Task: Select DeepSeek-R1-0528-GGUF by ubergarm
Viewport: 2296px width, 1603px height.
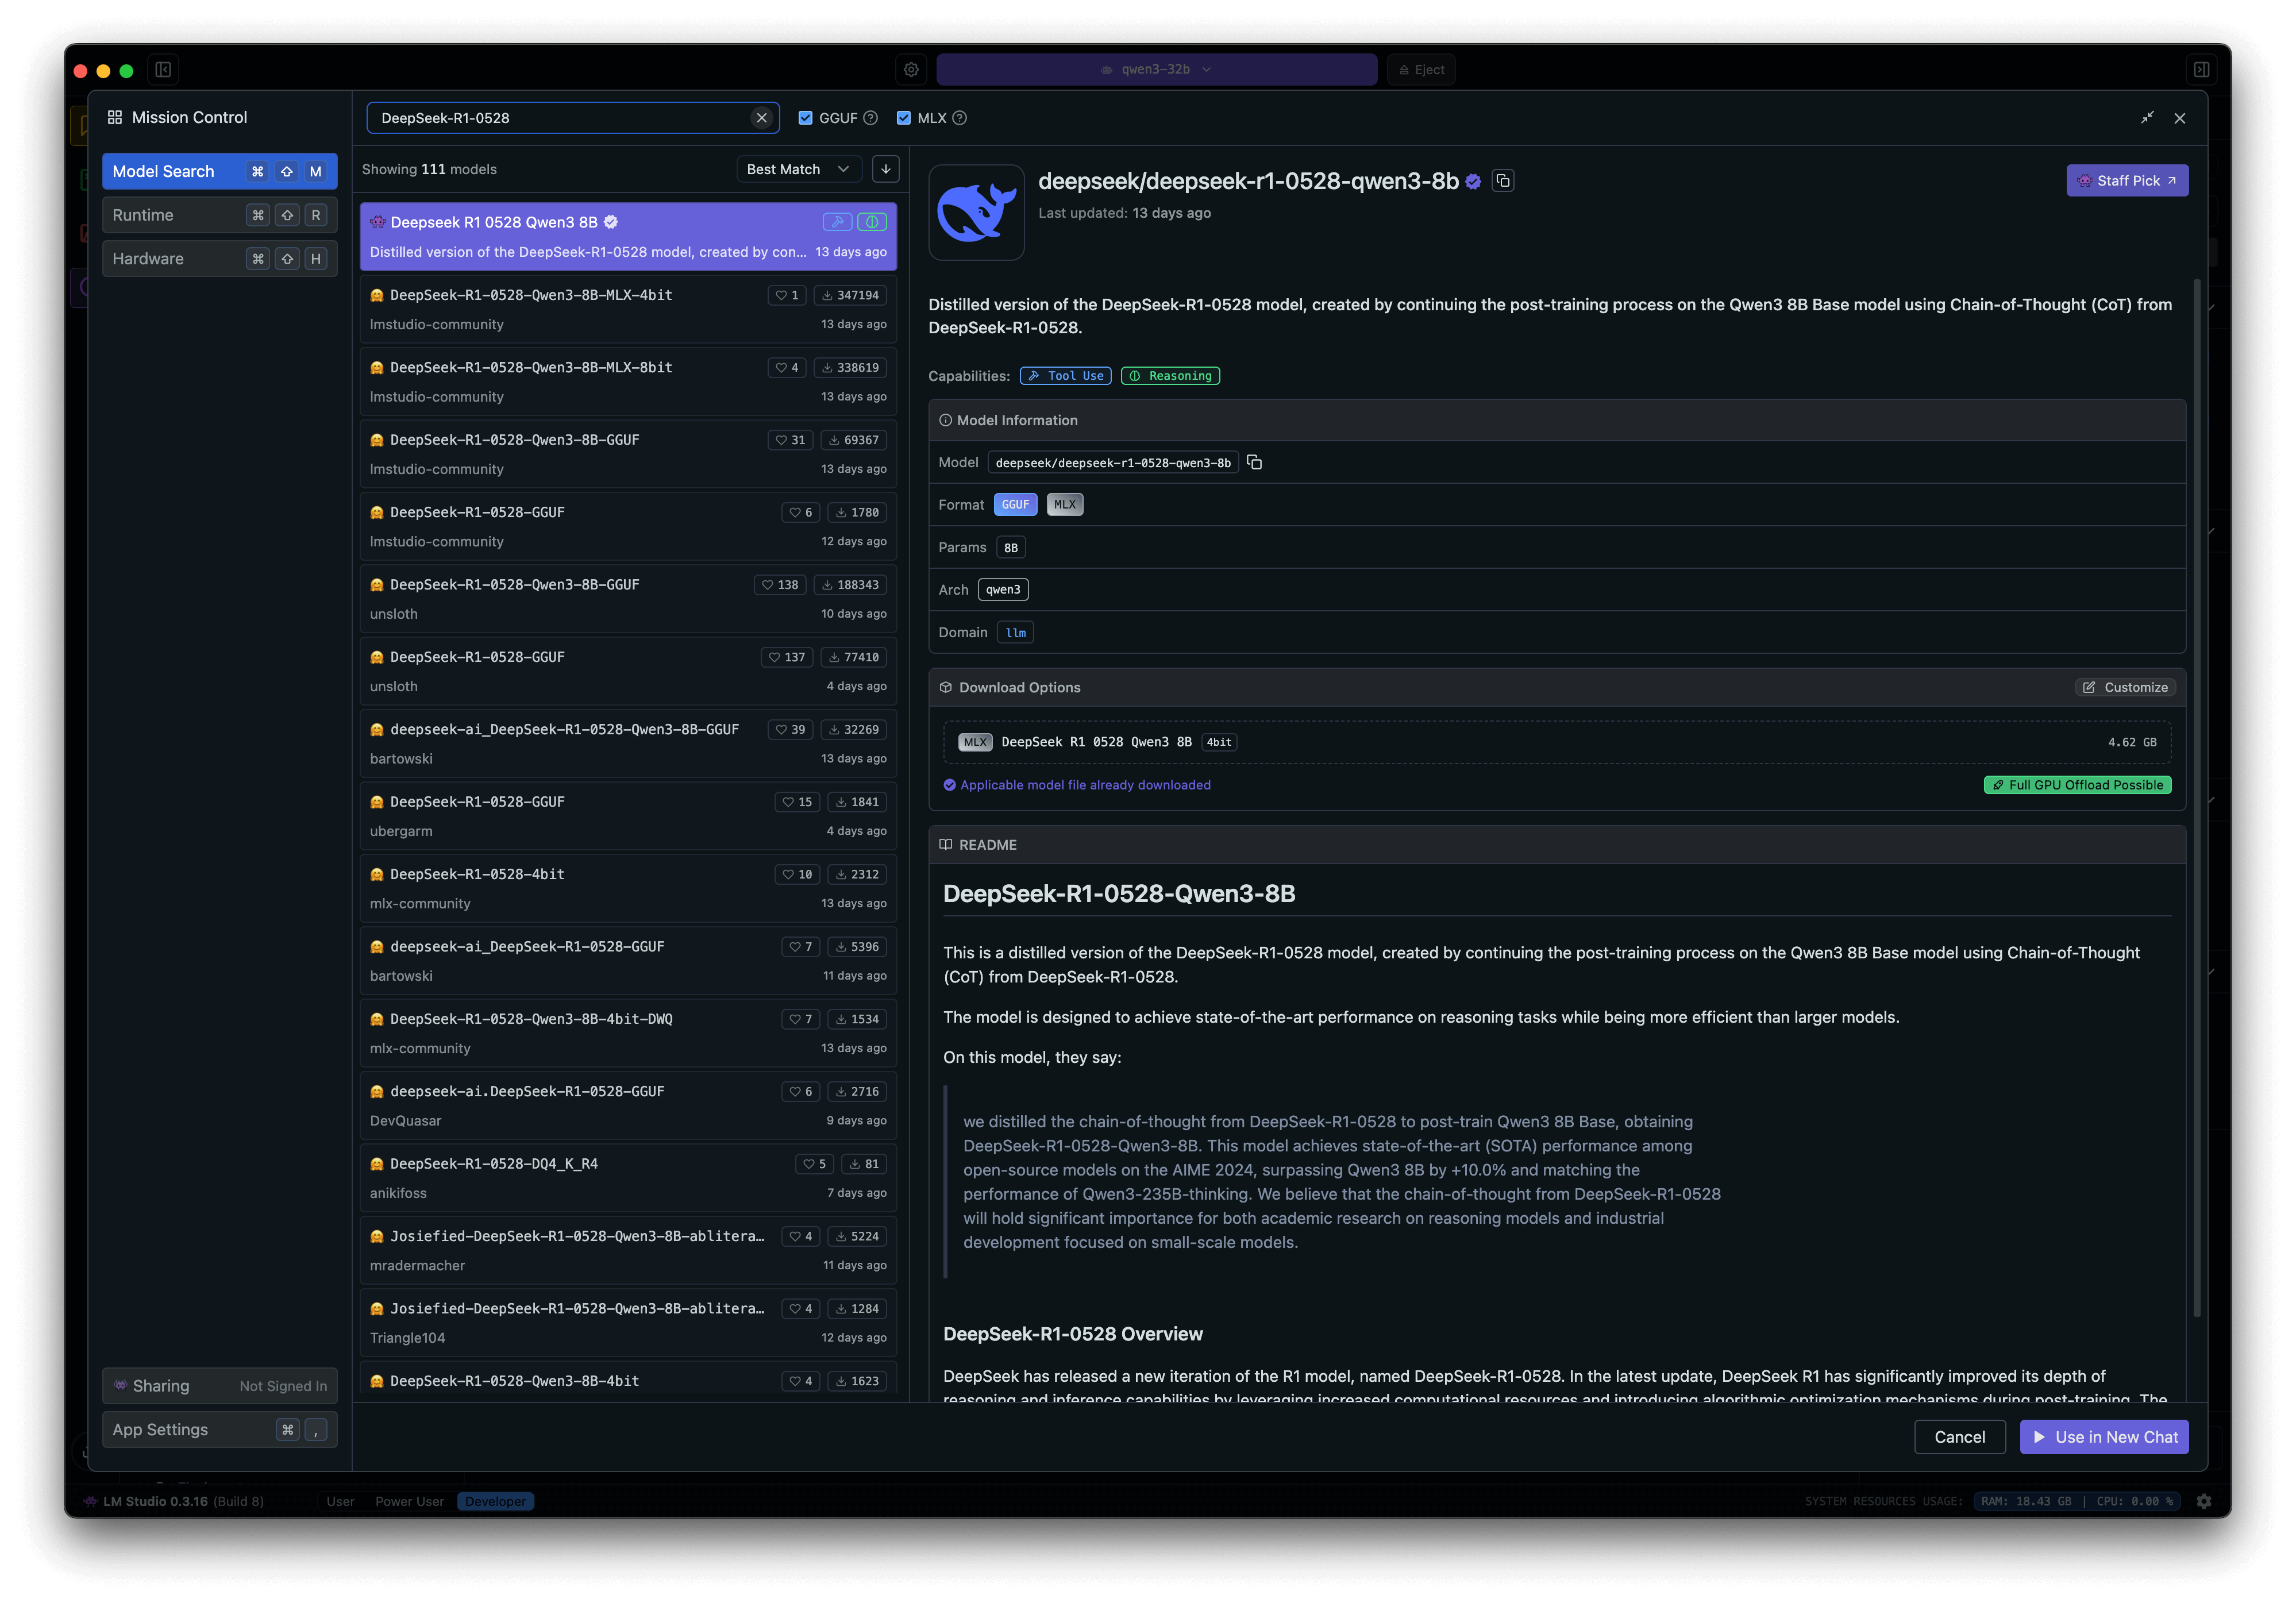Action: pyautogui.click(x=628, y=817)
